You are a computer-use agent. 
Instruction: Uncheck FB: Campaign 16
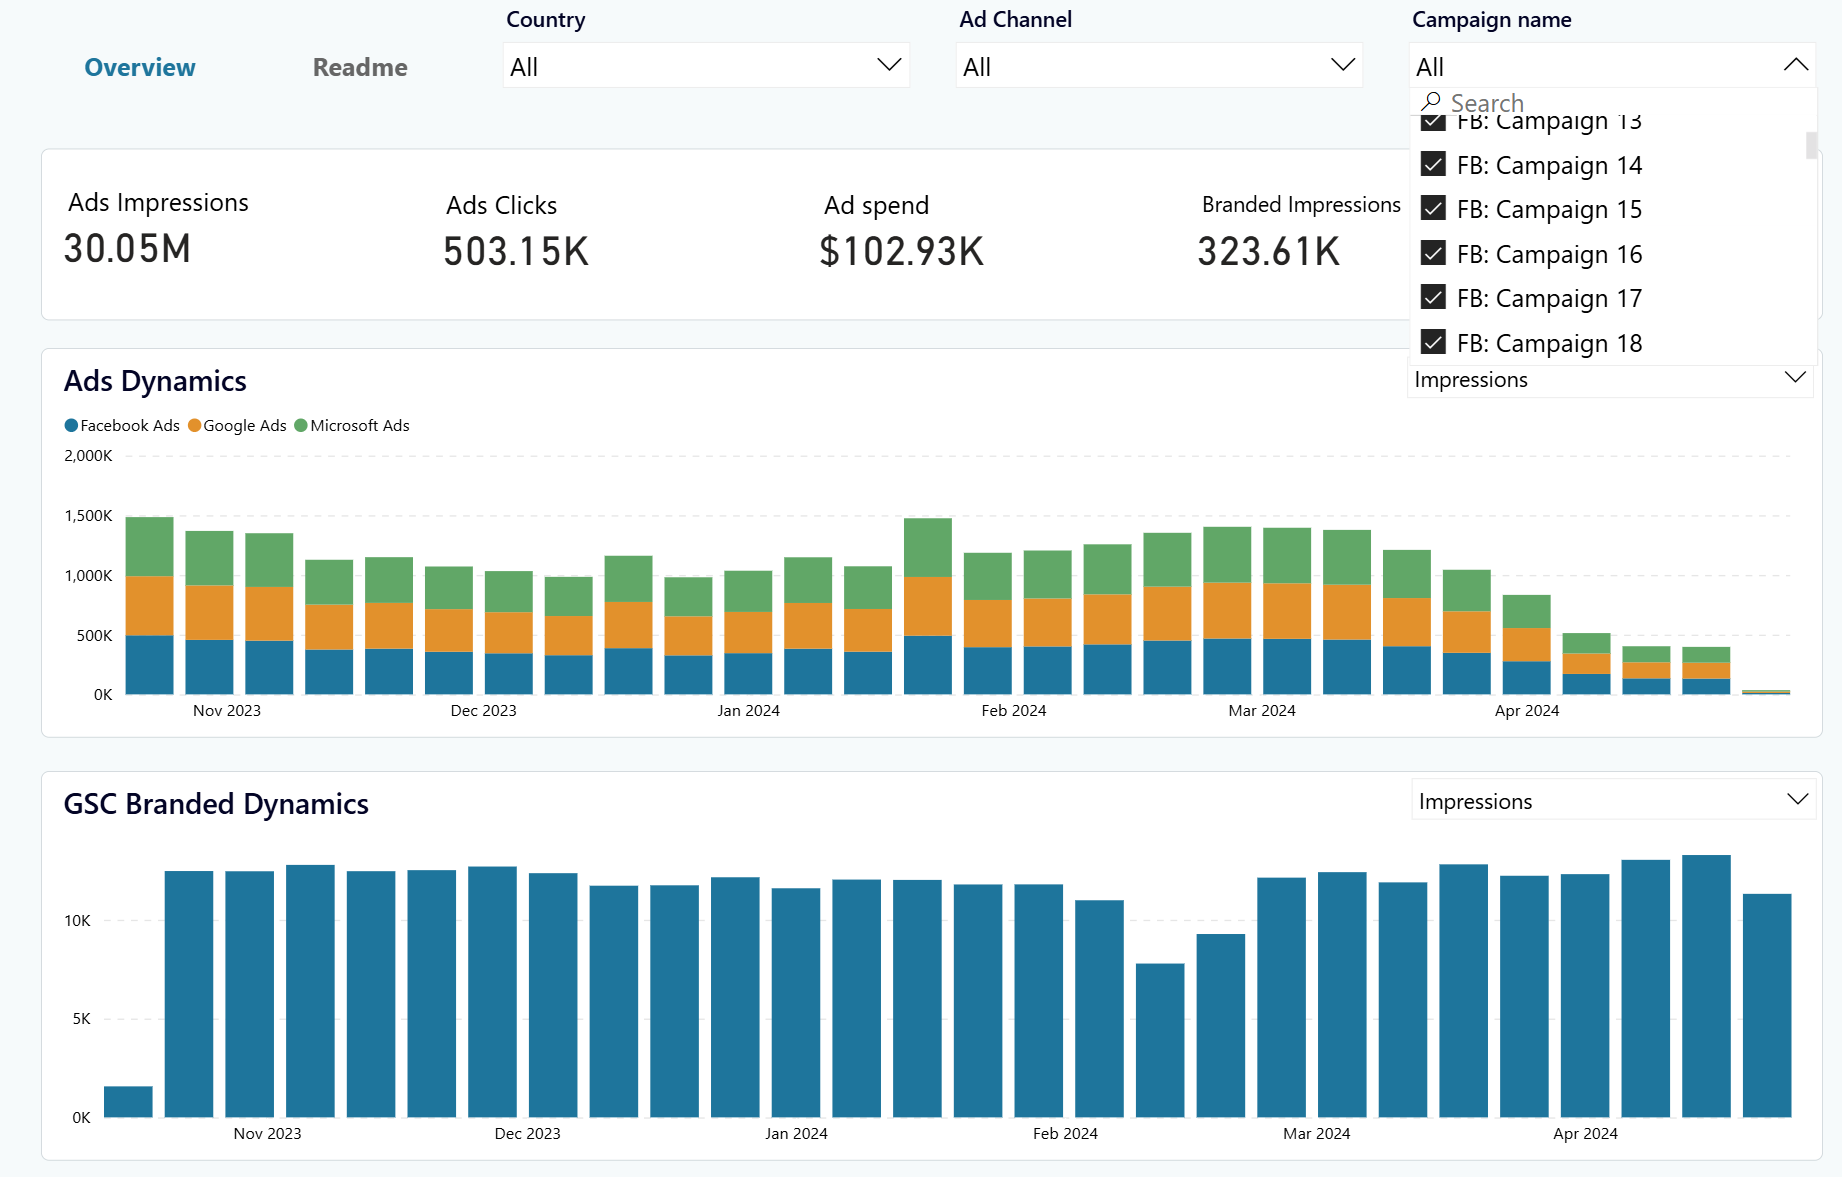tap(1433, 253)
